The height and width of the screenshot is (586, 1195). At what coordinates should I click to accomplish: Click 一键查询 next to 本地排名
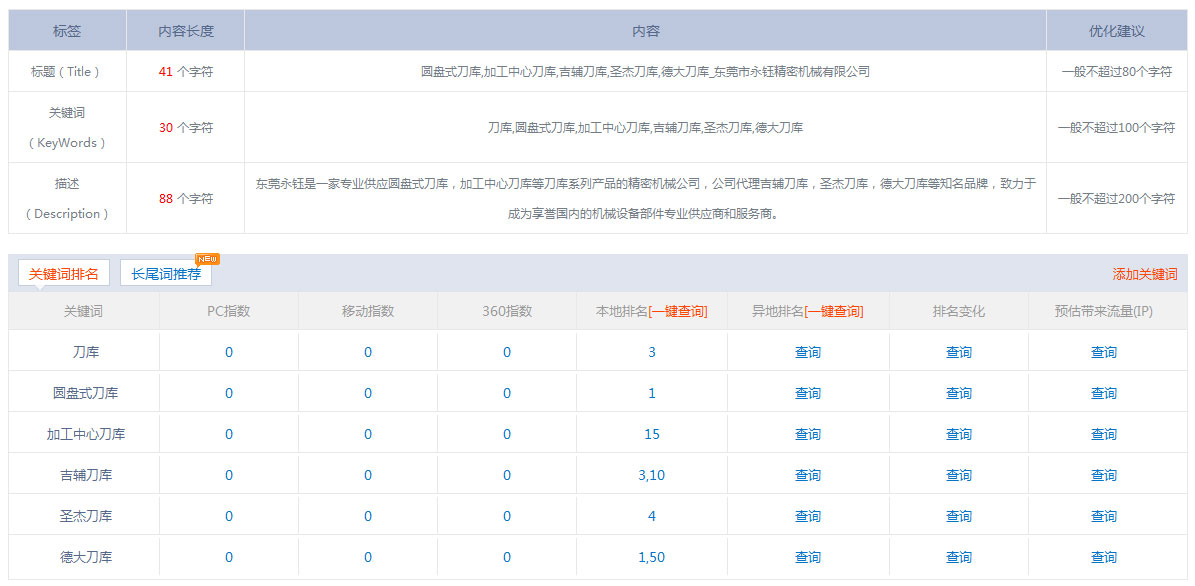tap(678, 311)
